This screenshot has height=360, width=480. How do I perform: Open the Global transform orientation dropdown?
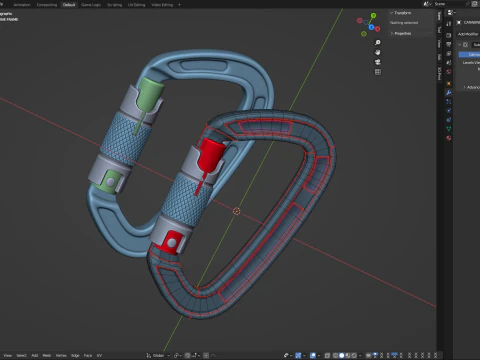(x=158, y=356)
